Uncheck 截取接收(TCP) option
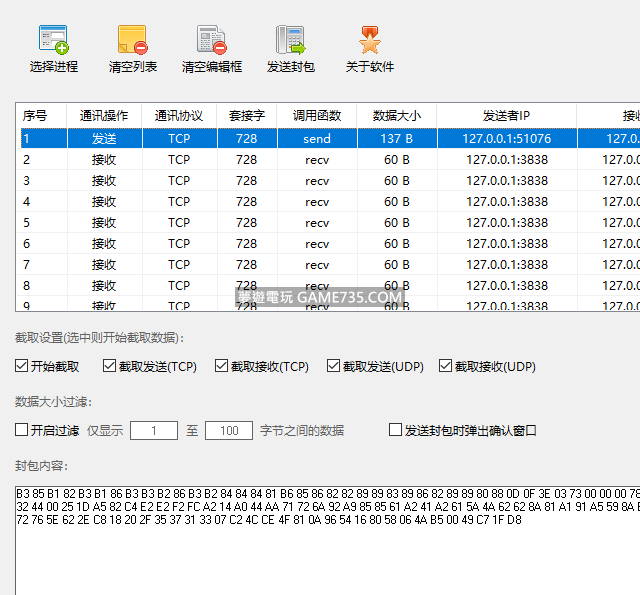 [x=221, y=367]
